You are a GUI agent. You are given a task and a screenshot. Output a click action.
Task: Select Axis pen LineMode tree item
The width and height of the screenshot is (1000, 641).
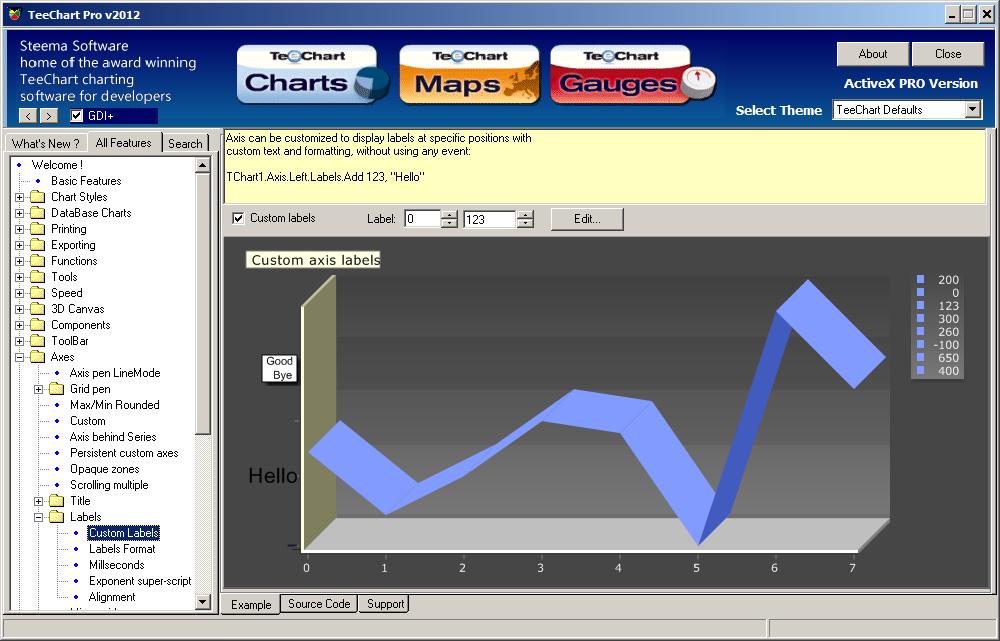click(115, 372)
